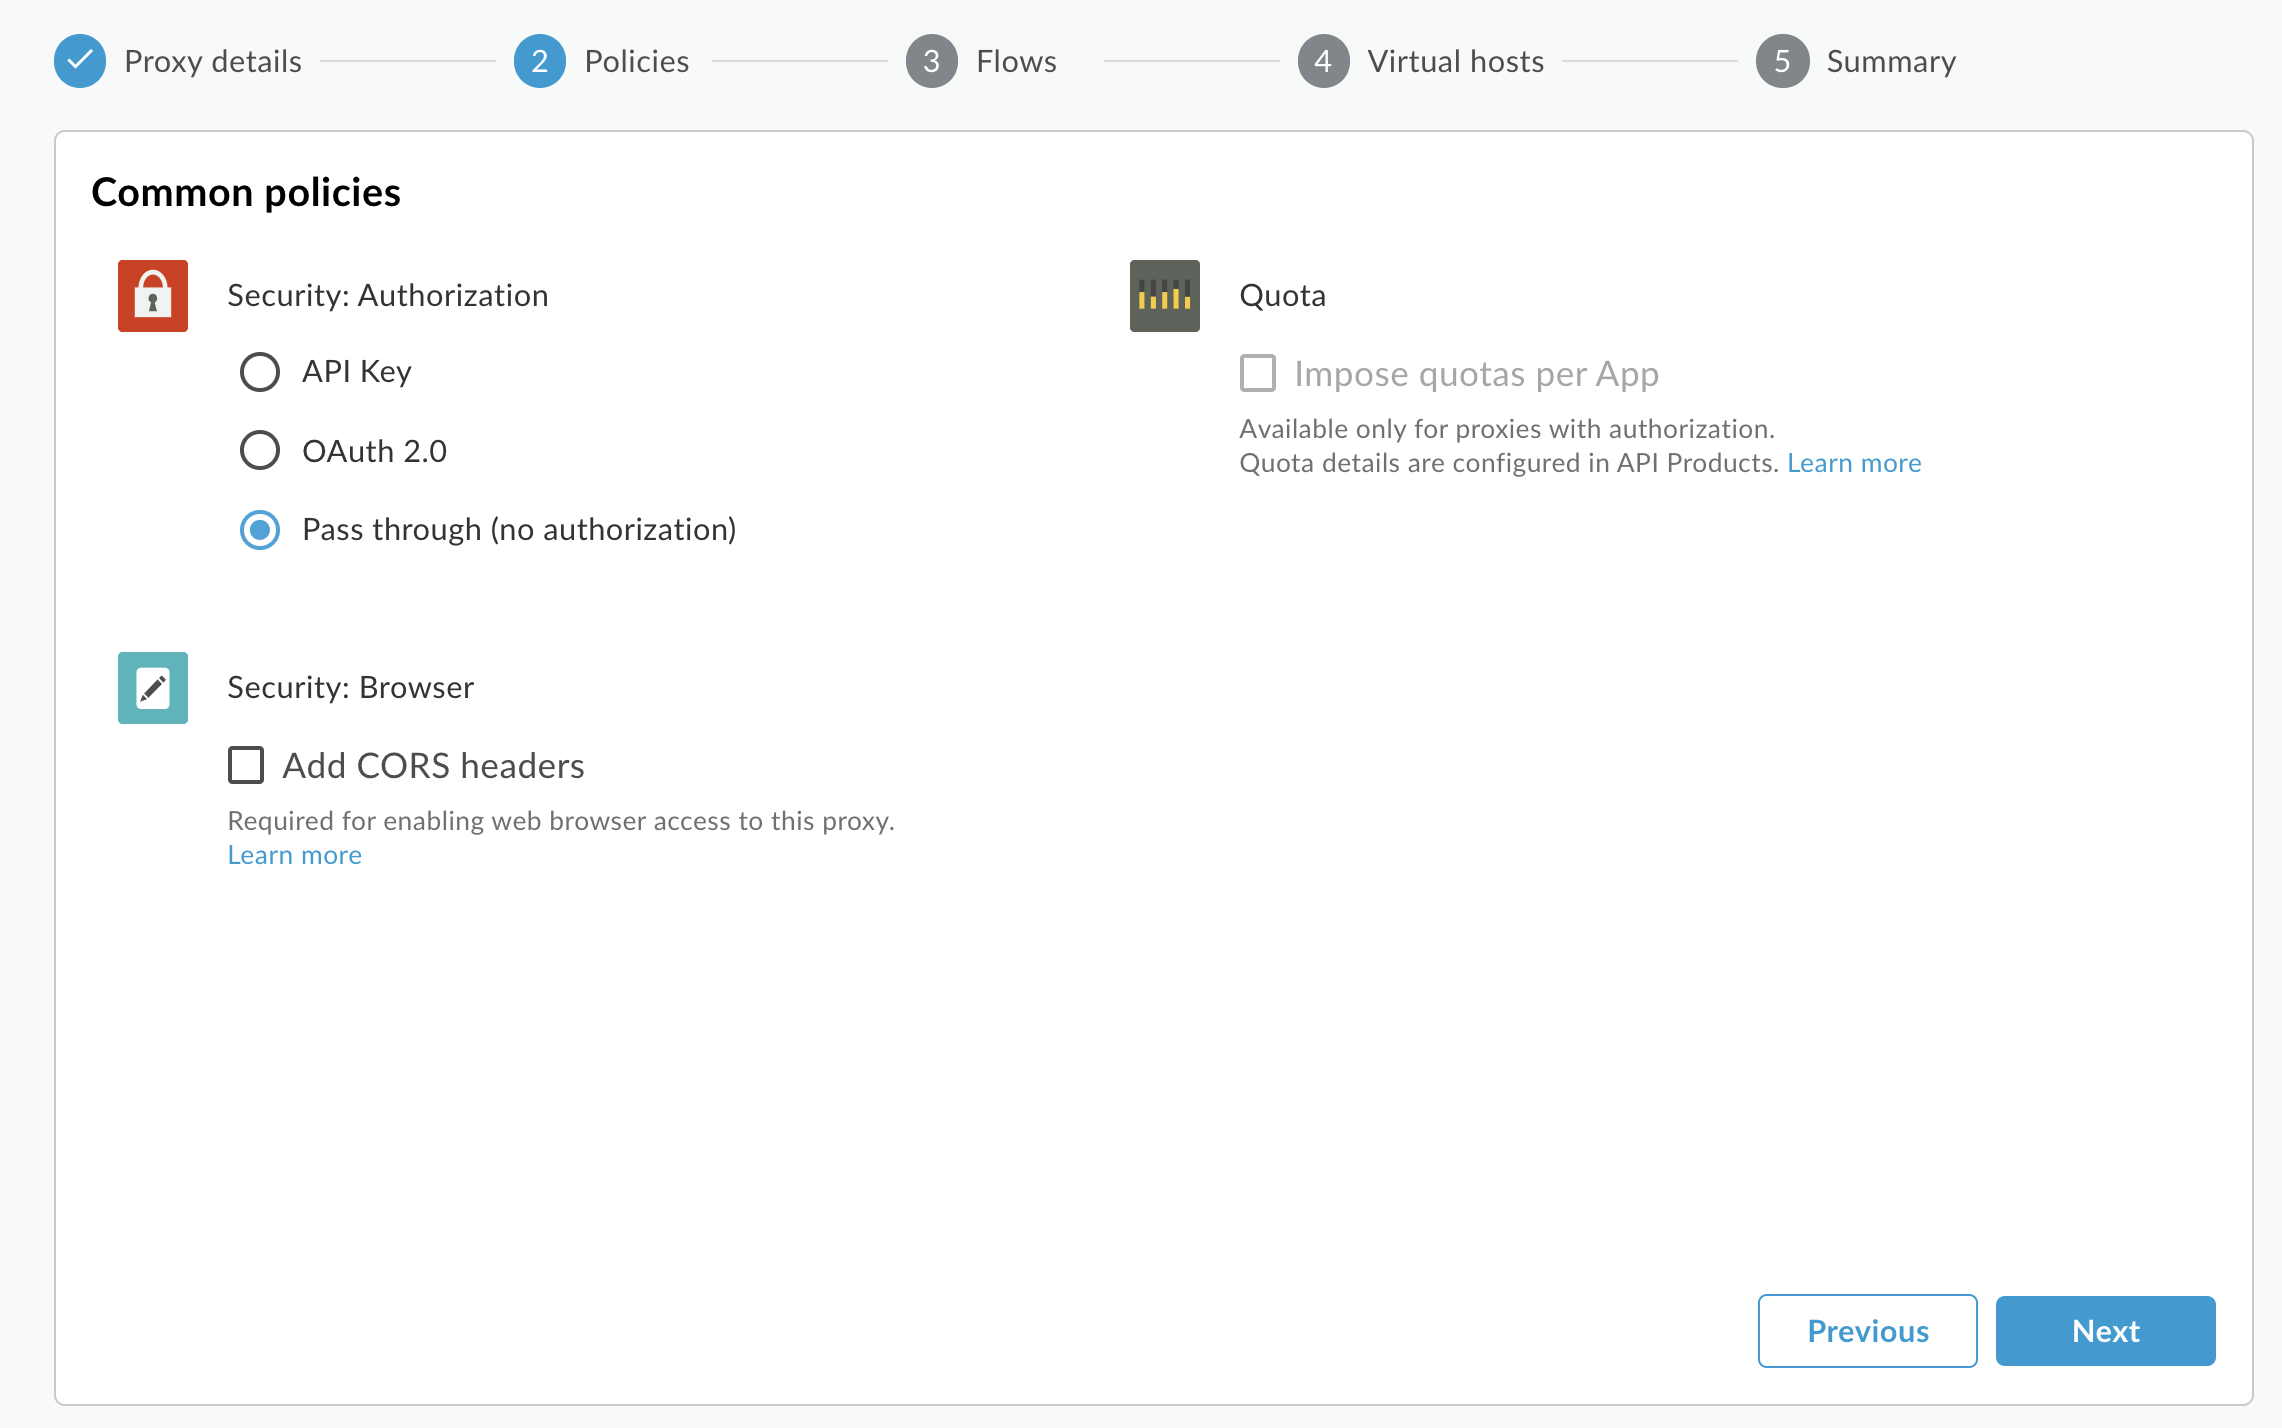Open Learn more for Quota details

(x=1853, y=462)
